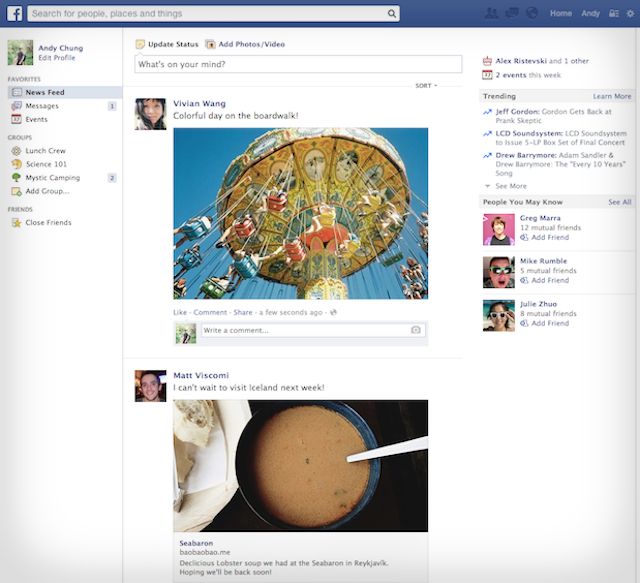Open friend requests icon in top bar
This screenshot has height=583, width=640.
[490, 13]
